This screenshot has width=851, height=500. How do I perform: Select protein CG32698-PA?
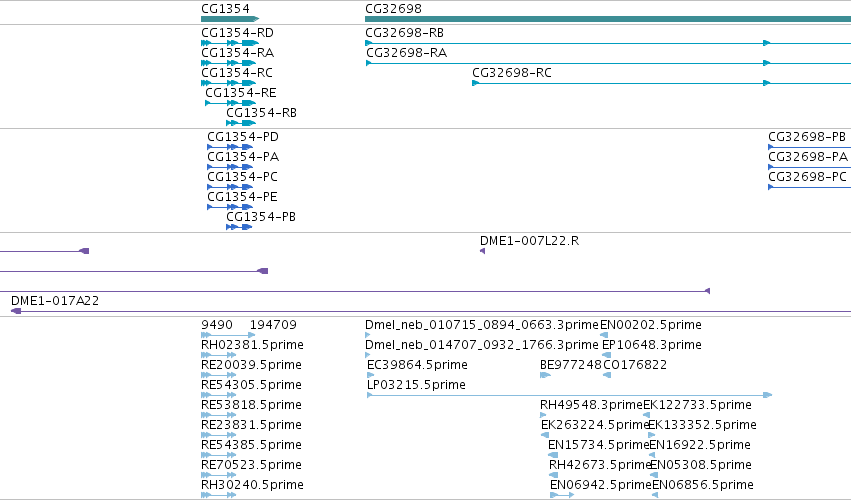tap(808, 157)
